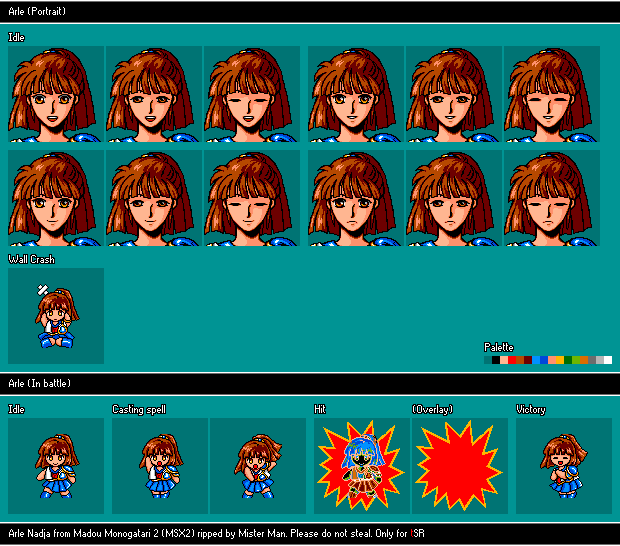
Task: Click the 'Palette' label
Action: [x=499, y=347]
